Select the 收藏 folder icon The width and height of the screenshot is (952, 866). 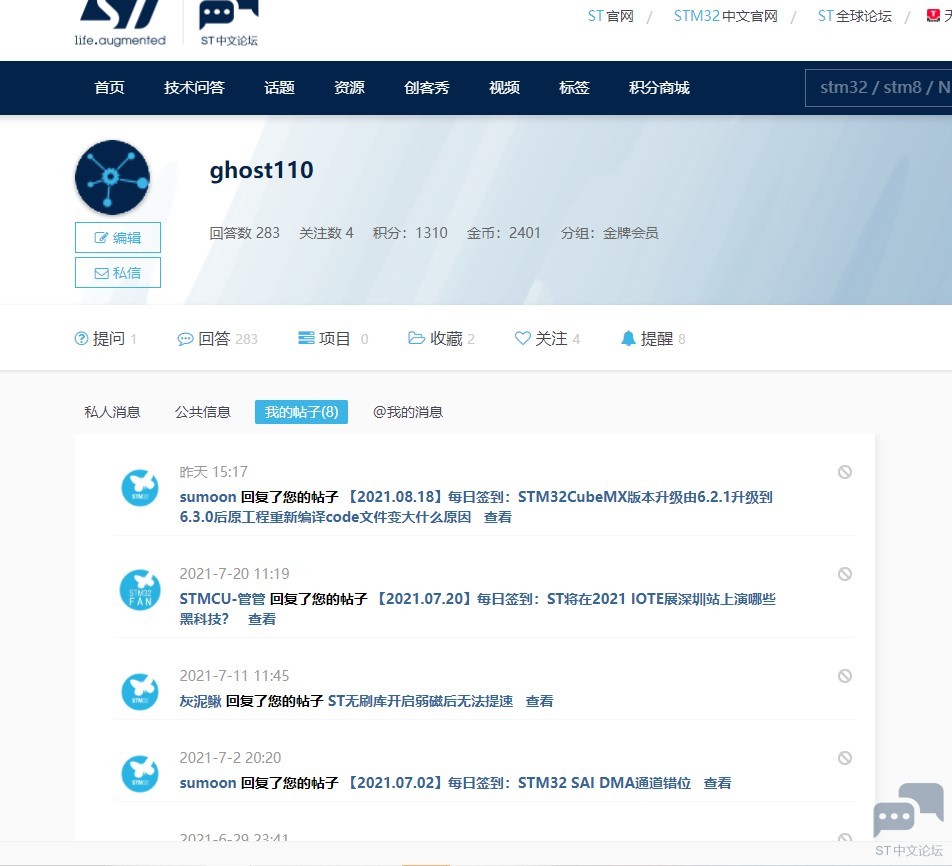pyautogui.click(x=416, y=338)
